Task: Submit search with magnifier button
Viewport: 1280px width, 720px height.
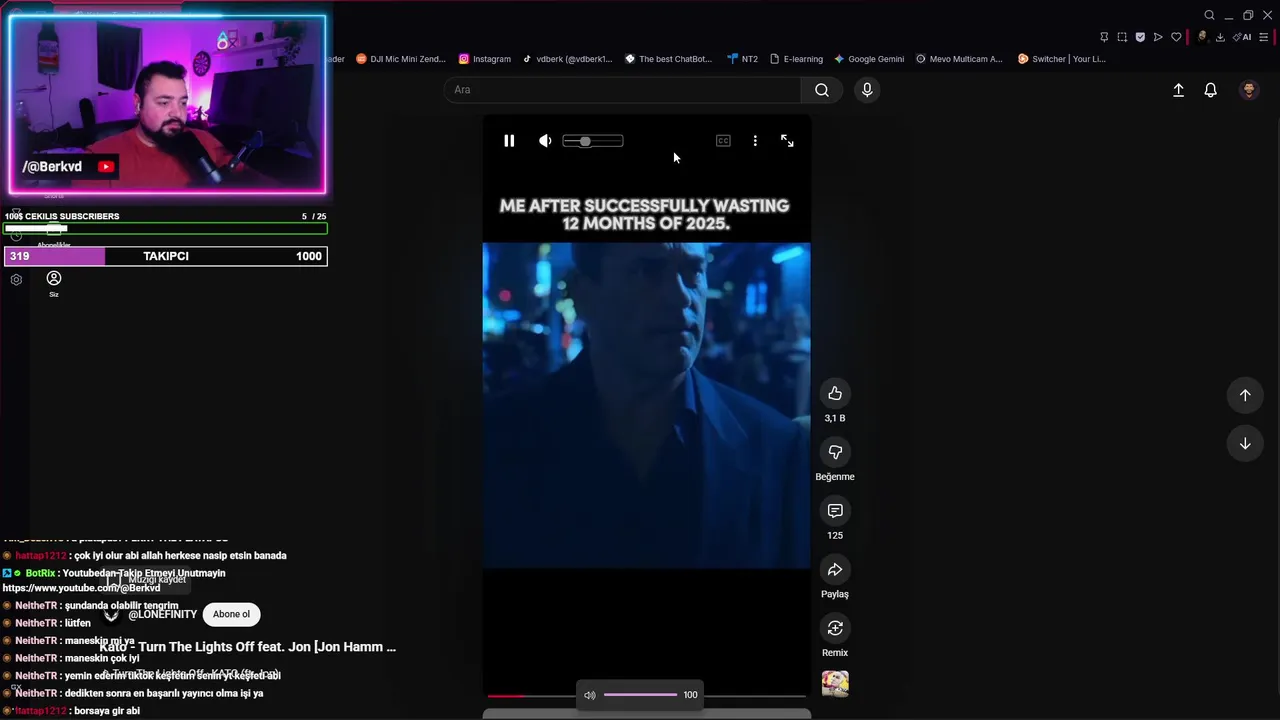Action: coord(822,90)
